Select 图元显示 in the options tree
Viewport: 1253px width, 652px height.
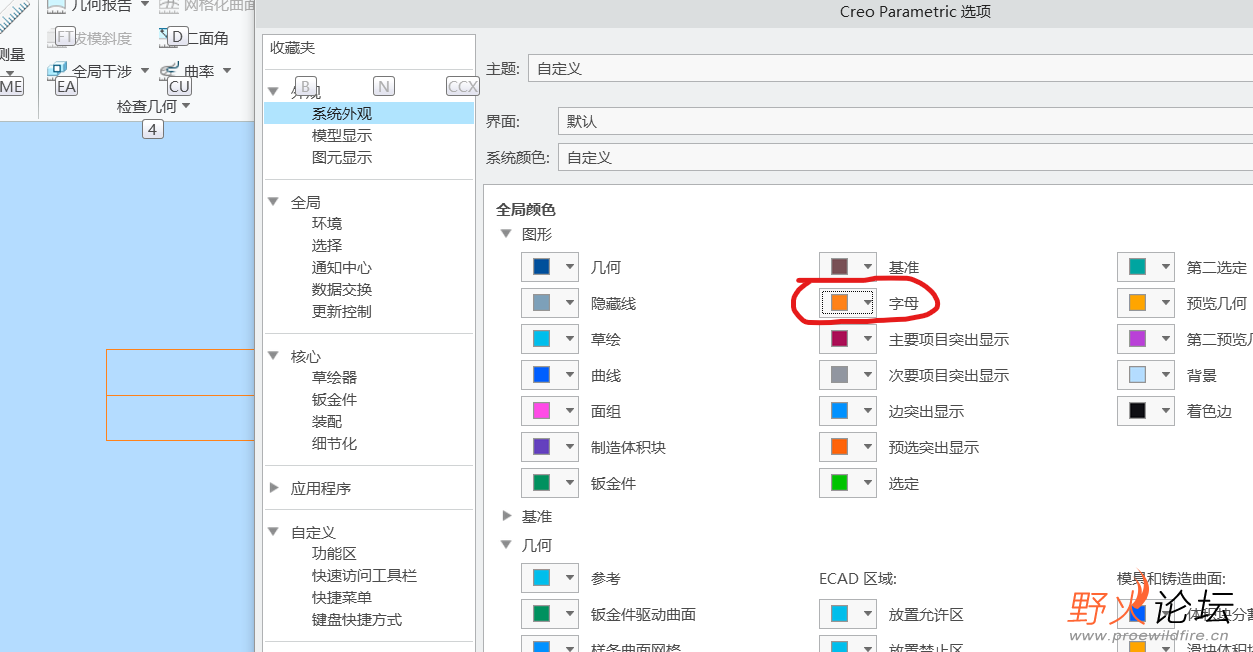click(341, 158)
